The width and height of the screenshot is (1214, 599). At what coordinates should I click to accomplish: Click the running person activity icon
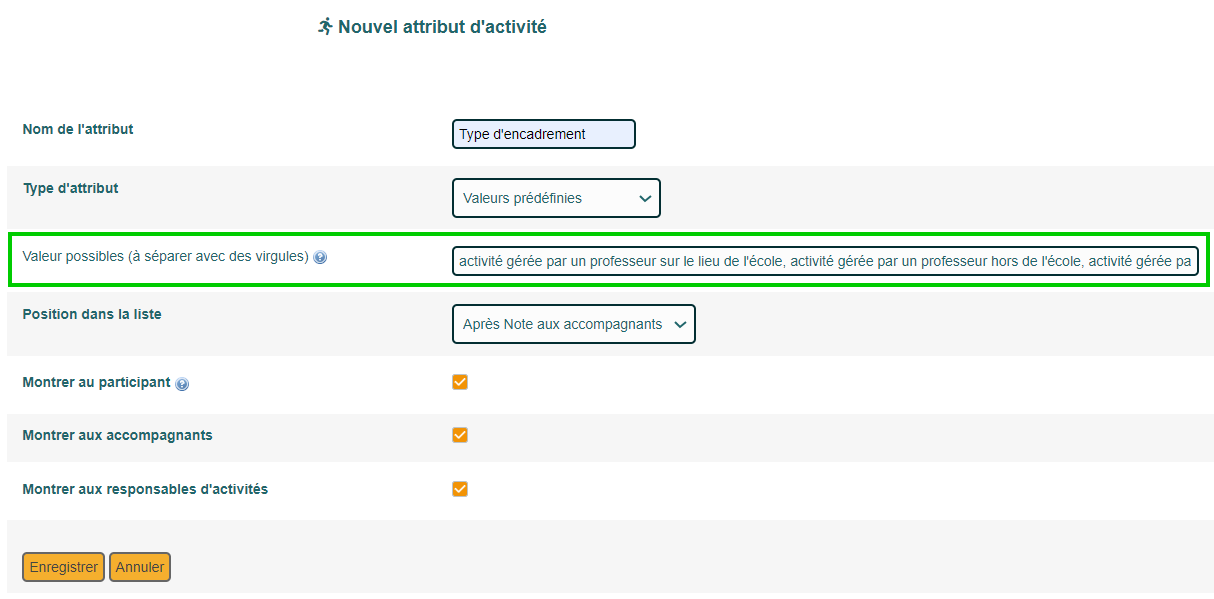(x=325, y=27)
